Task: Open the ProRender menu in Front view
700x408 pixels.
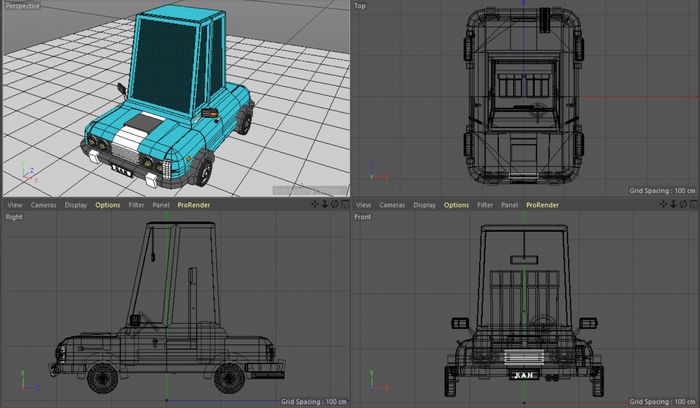Action: coord(542,205)
